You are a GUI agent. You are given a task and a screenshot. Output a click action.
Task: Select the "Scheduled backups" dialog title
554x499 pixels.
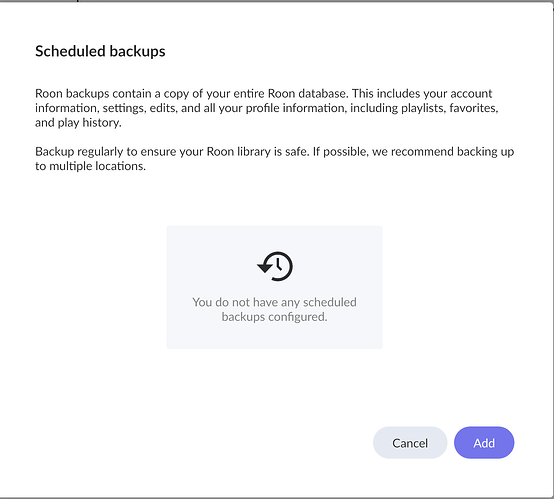[100, 51]
